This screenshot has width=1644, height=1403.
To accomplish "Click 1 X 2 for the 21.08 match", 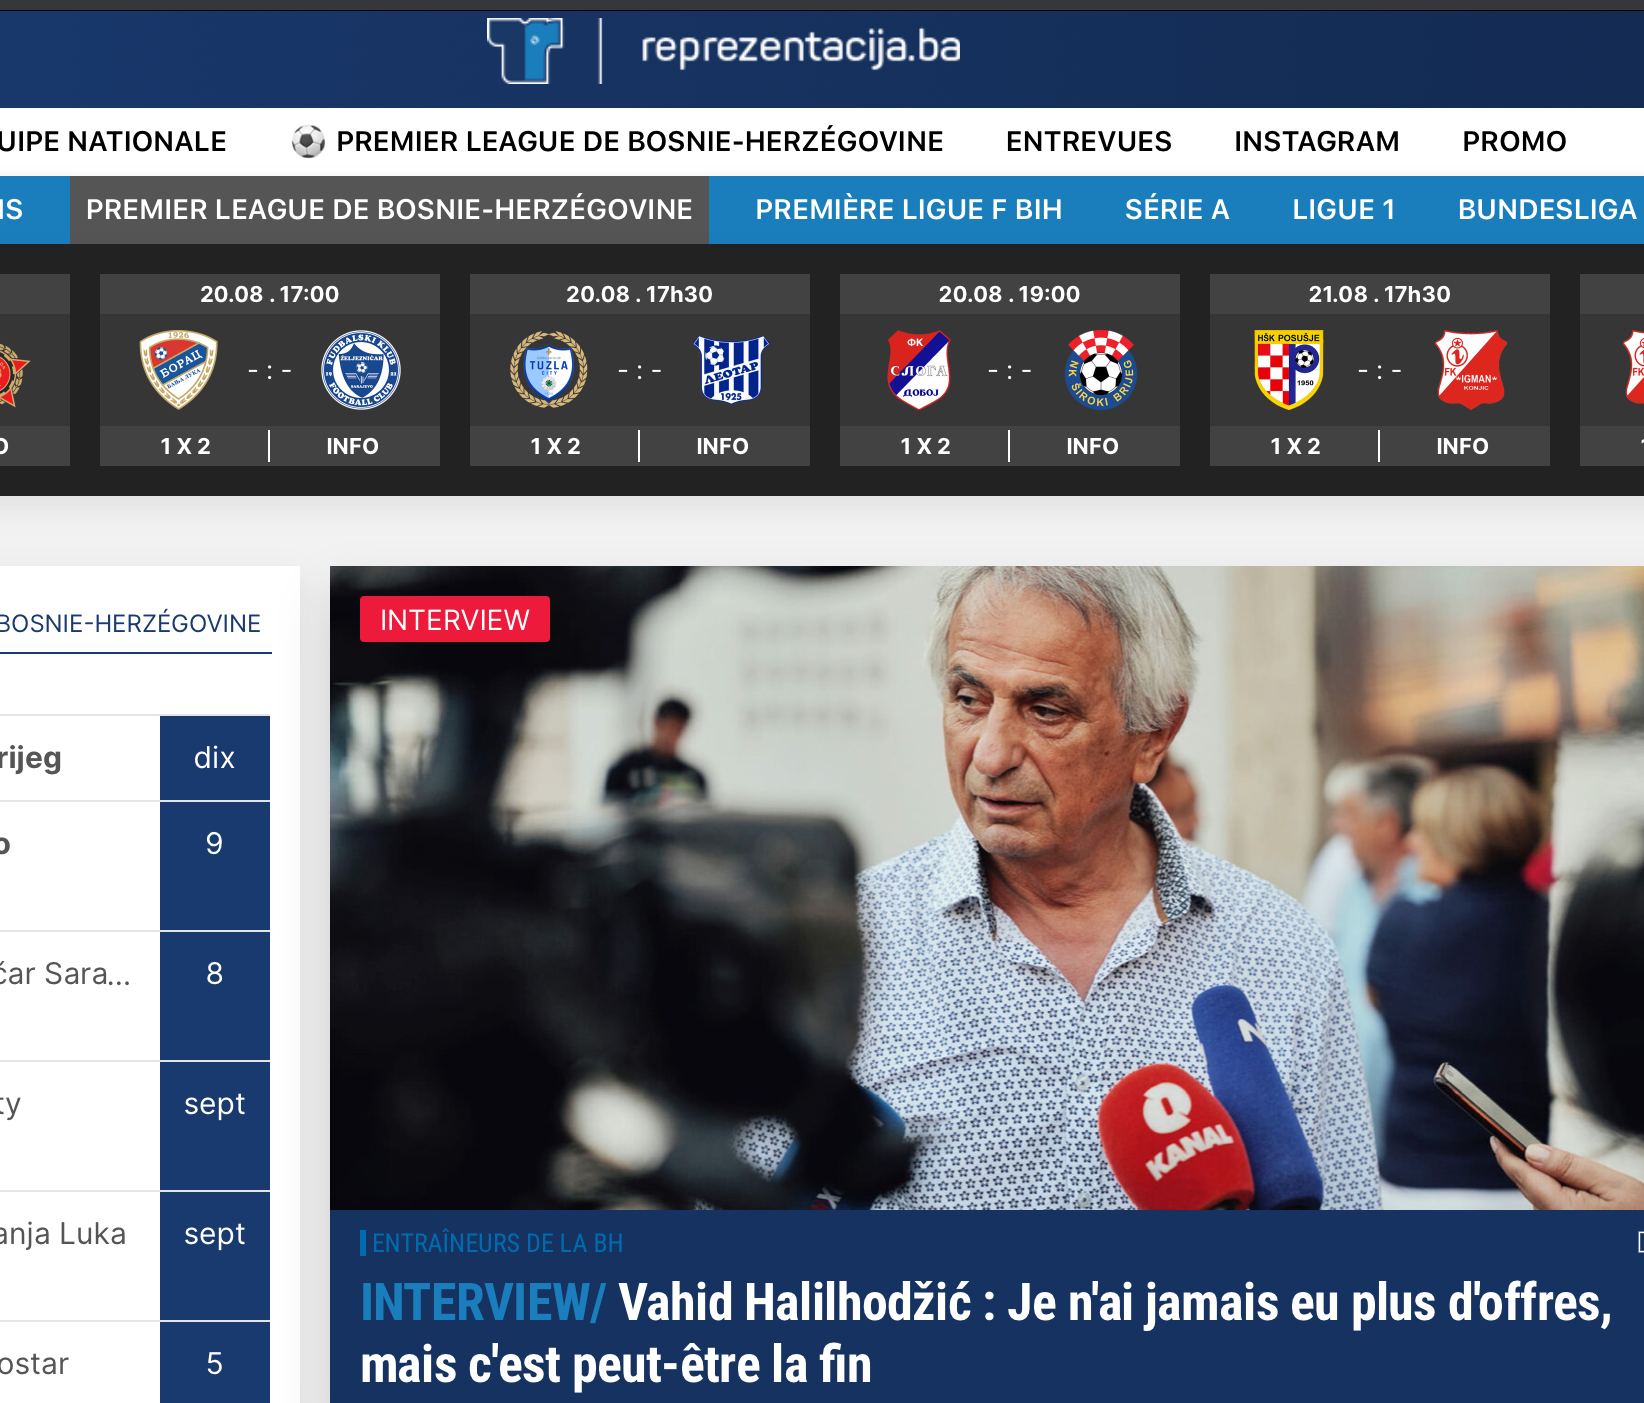I will click(x=1295, y=446).
